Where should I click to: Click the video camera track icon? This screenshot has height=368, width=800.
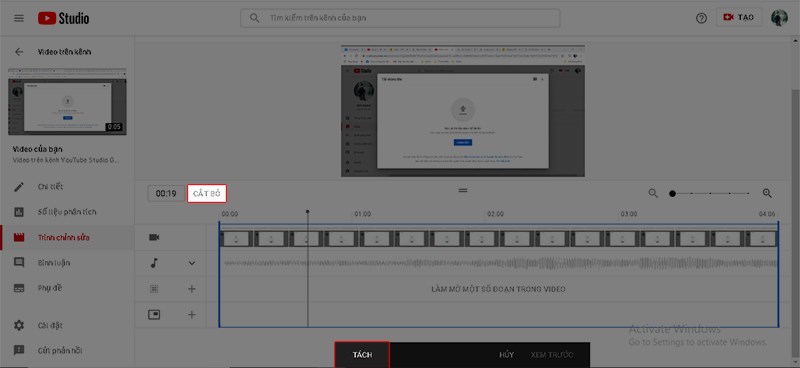tap(154, 237)
